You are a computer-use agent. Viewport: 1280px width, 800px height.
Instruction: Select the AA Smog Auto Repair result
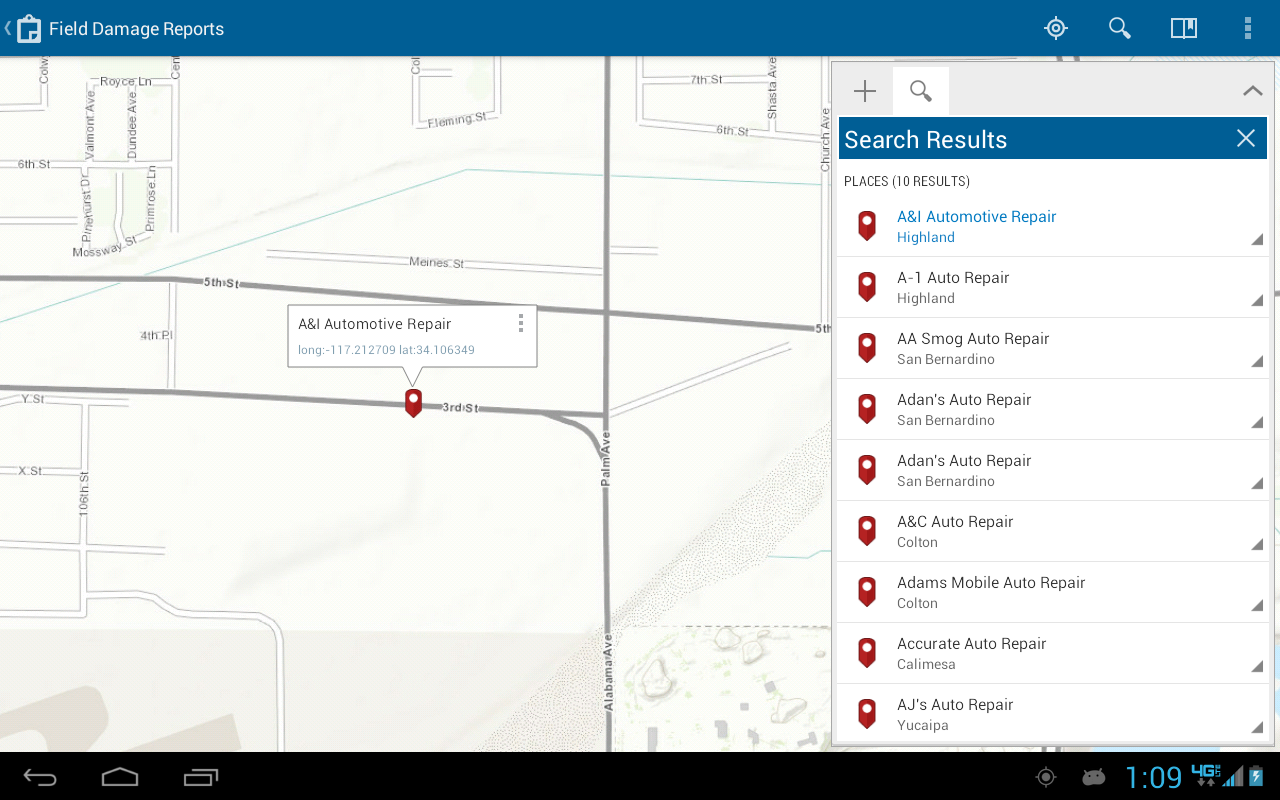1052,348
